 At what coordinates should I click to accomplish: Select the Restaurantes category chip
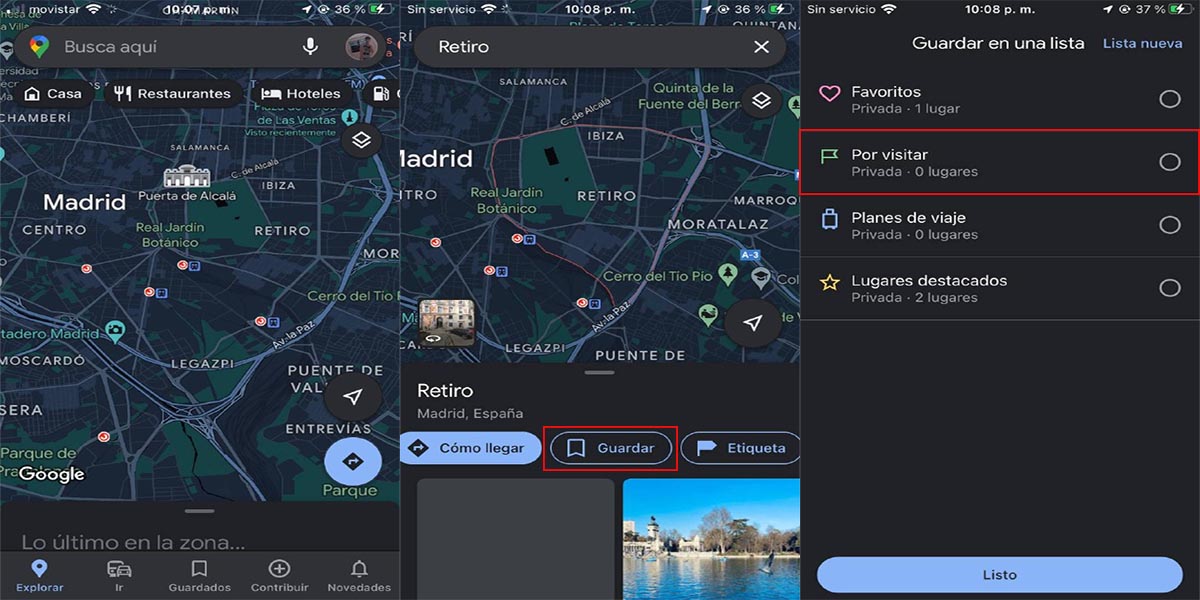tap(173, 94)
